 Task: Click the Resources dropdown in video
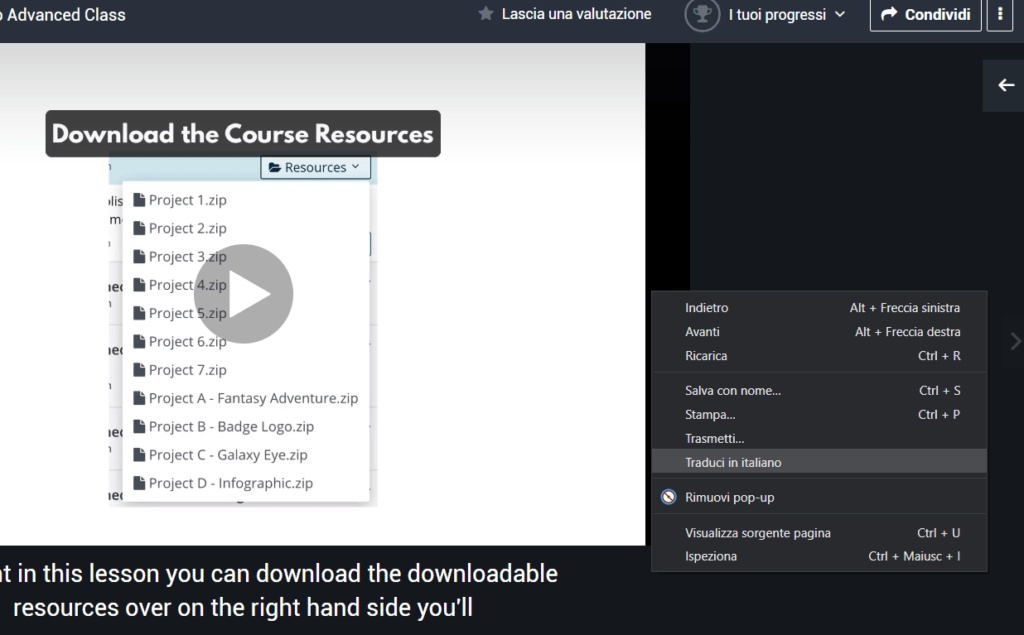click(x=315, y=167)
